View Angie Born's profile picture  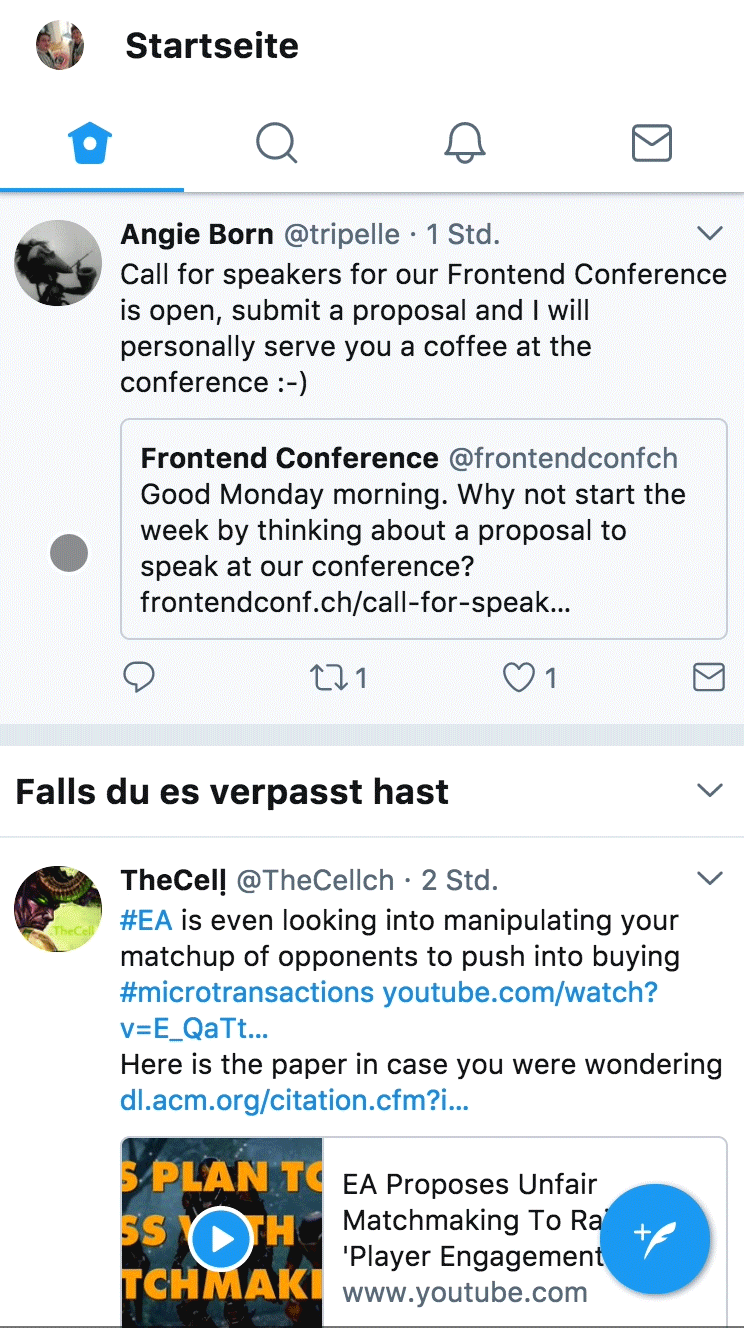tap(58, 263)
